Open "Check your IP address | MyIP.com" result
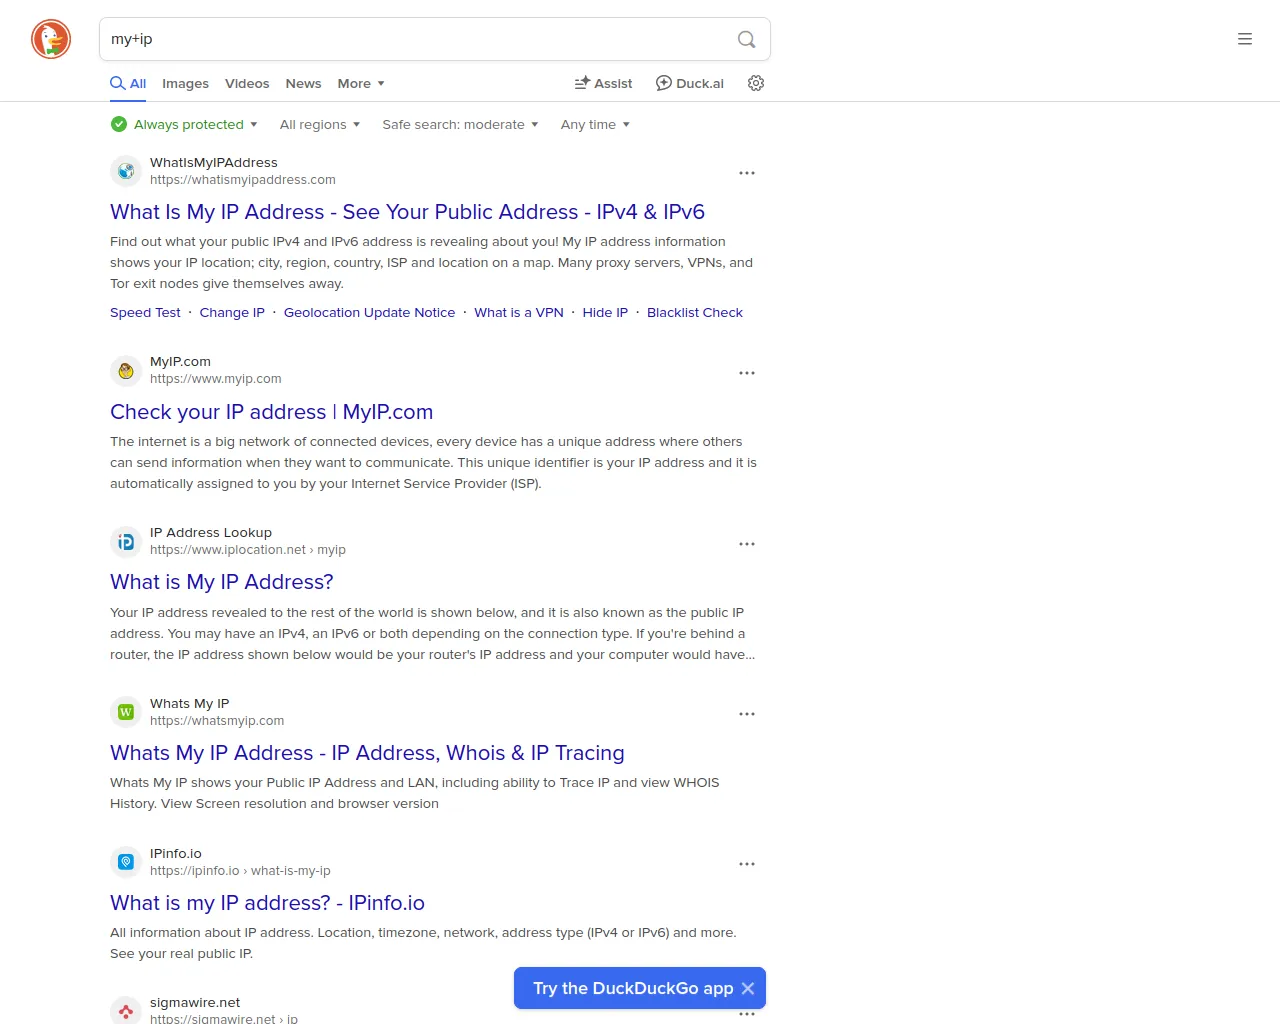Screen dimensions: 1280x1024 271,412
